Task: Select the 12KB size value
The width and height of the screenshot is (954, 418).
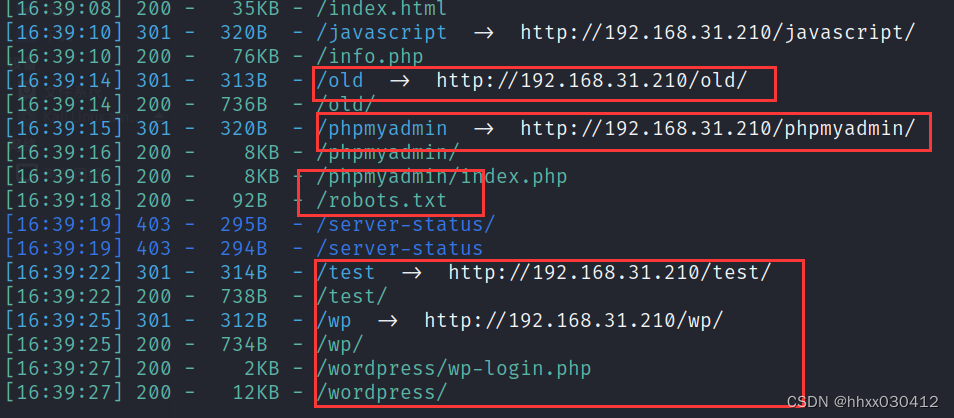Action: click(256, 392)
